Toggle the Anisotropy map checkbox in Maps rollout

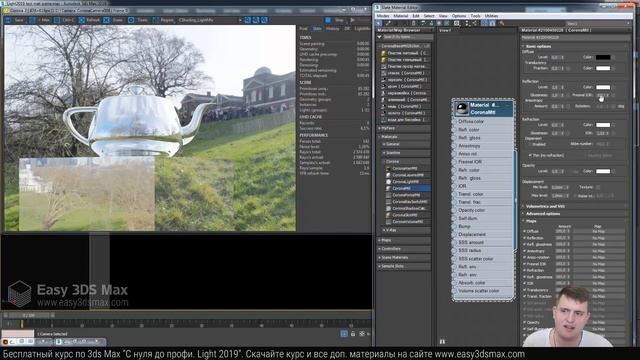point(524,251)
